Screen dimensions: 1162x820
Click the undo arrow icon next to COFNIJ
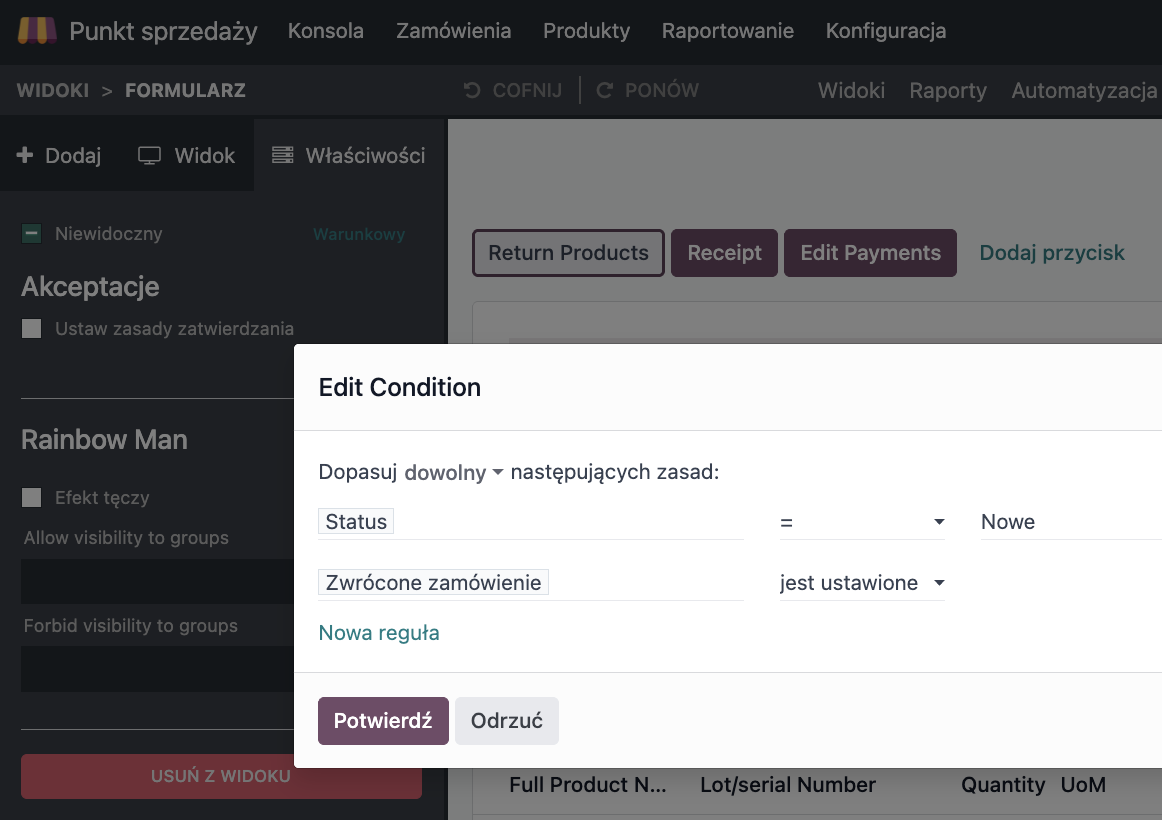point(472,91)
